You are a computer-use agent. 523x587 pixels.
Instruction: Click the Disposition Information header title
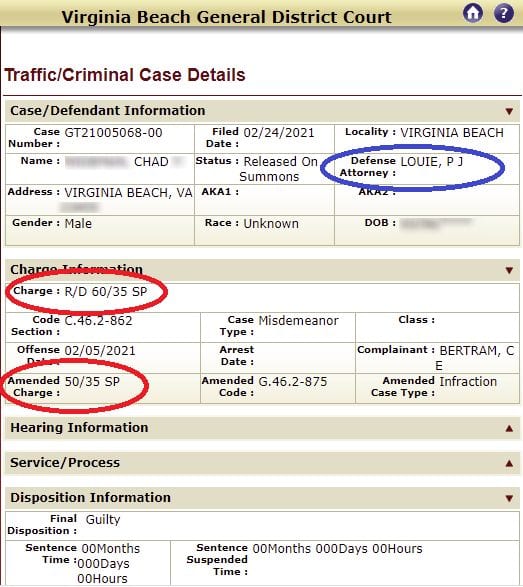pyautogui.click(x=91, y=498)
